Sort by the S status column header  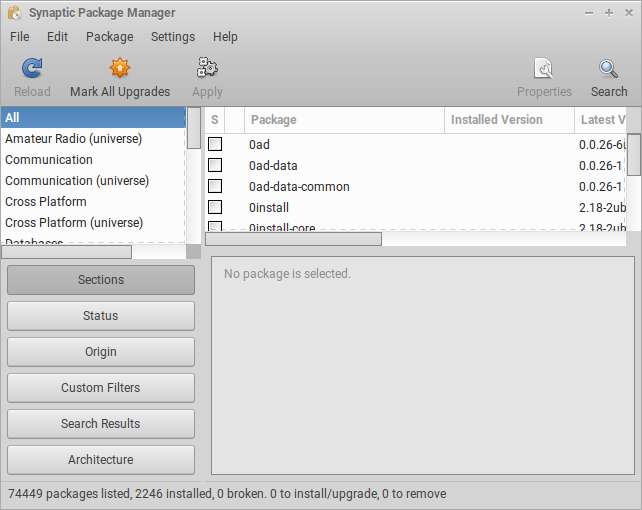[x=214, y=120]
